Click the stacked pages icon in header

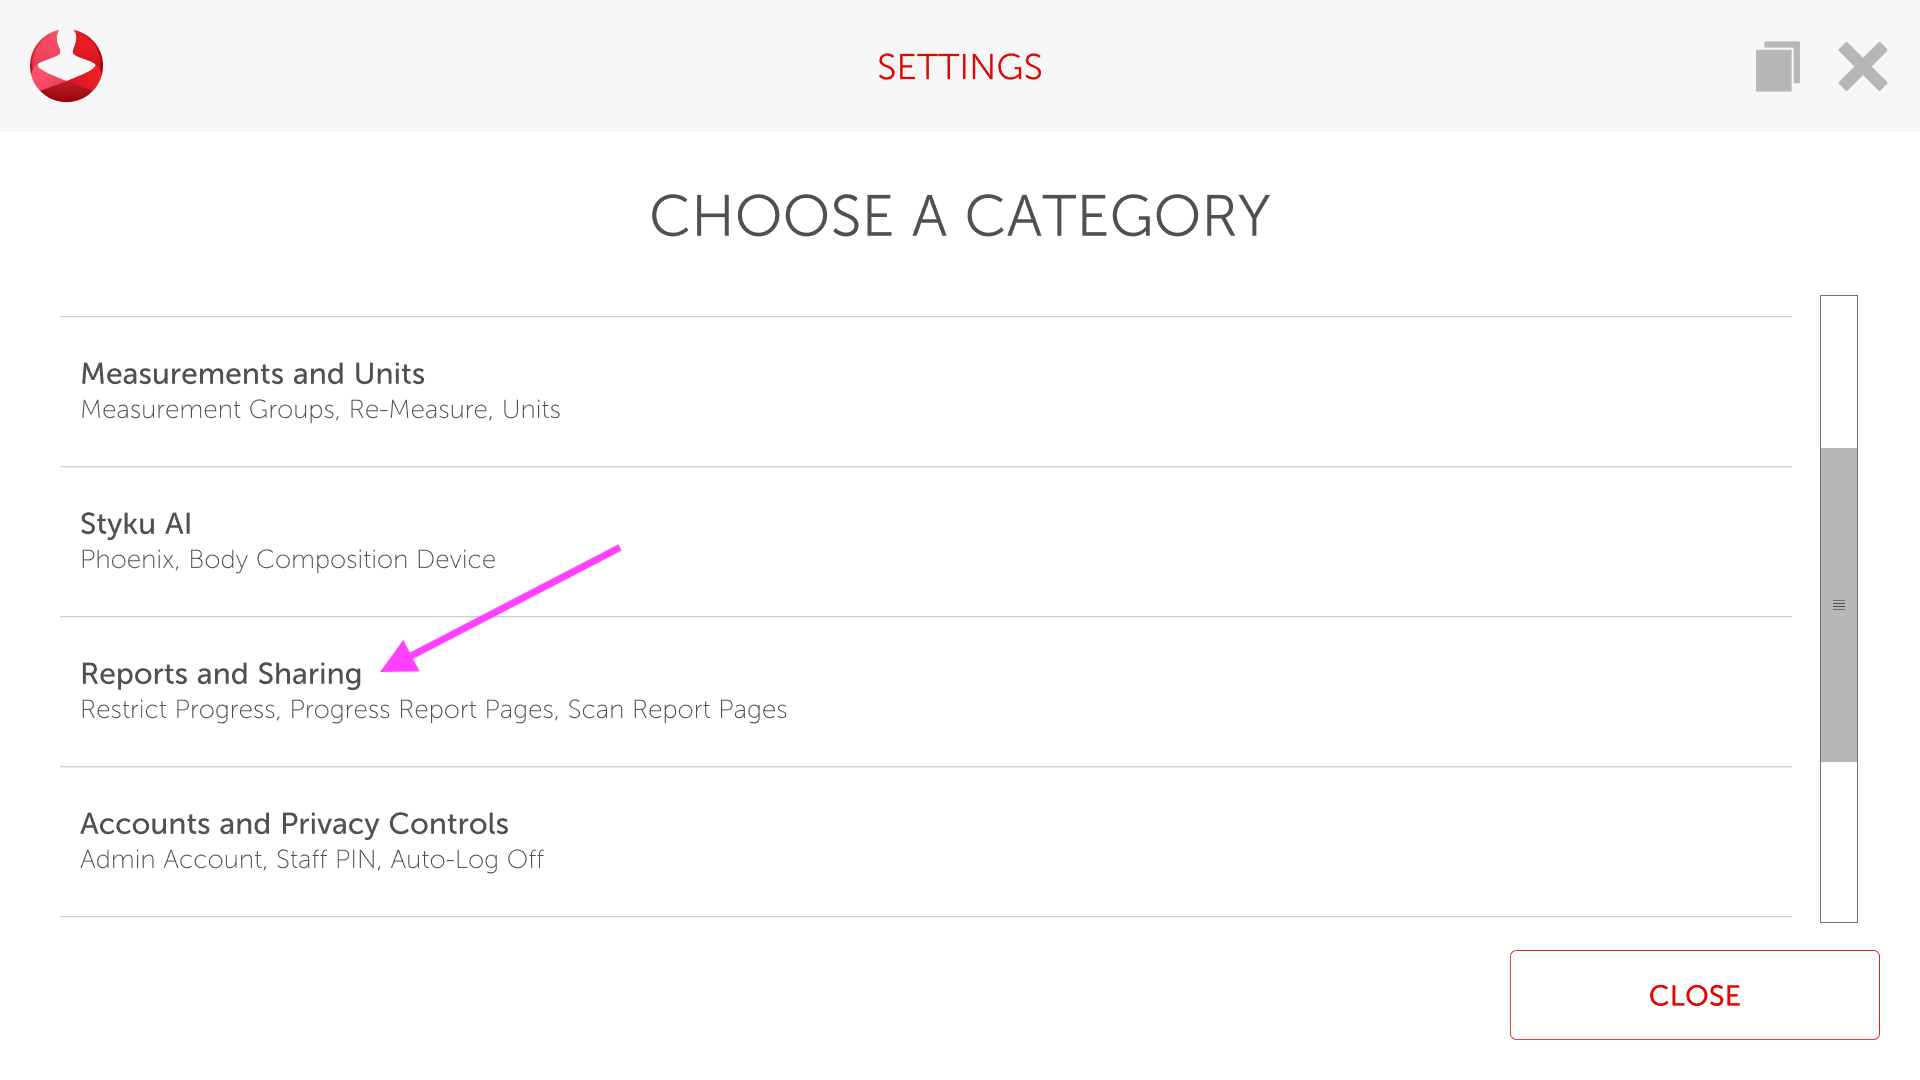click(1777, 66)
